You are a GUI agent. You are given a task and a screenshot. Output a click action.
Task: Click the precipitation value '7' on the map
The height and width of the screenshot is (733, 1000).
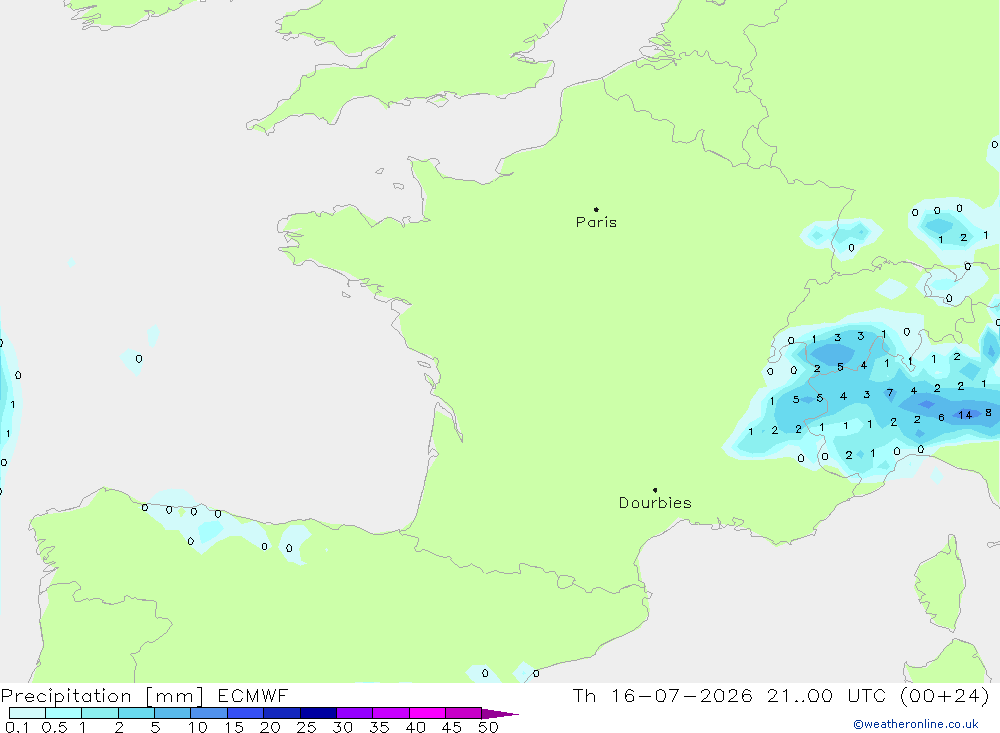[x=890, y=392]
